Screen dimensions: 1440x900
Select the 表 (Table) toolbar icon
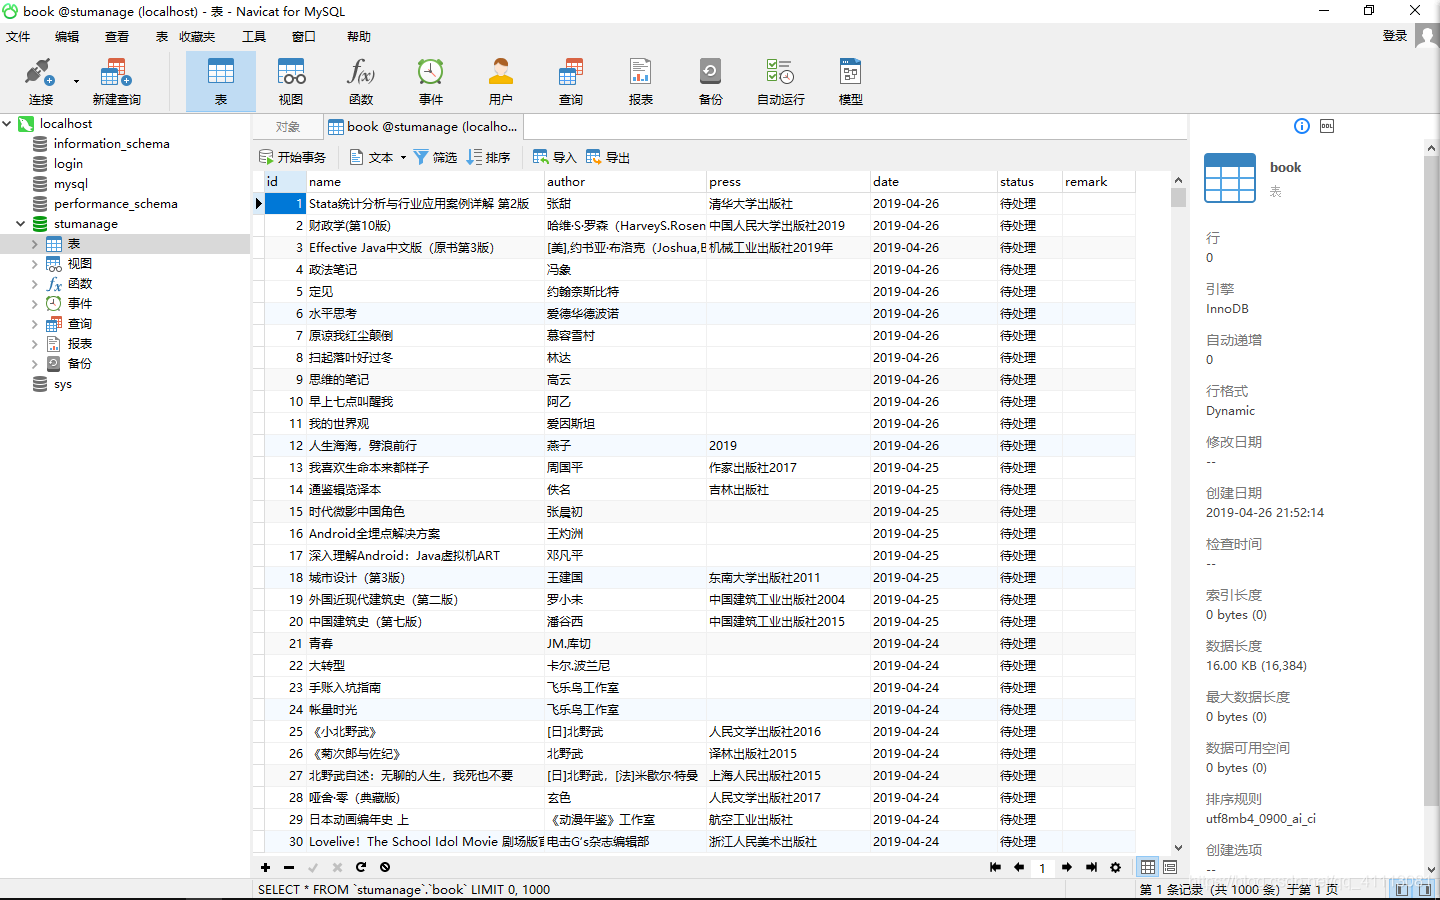click(x=221, y=81)
